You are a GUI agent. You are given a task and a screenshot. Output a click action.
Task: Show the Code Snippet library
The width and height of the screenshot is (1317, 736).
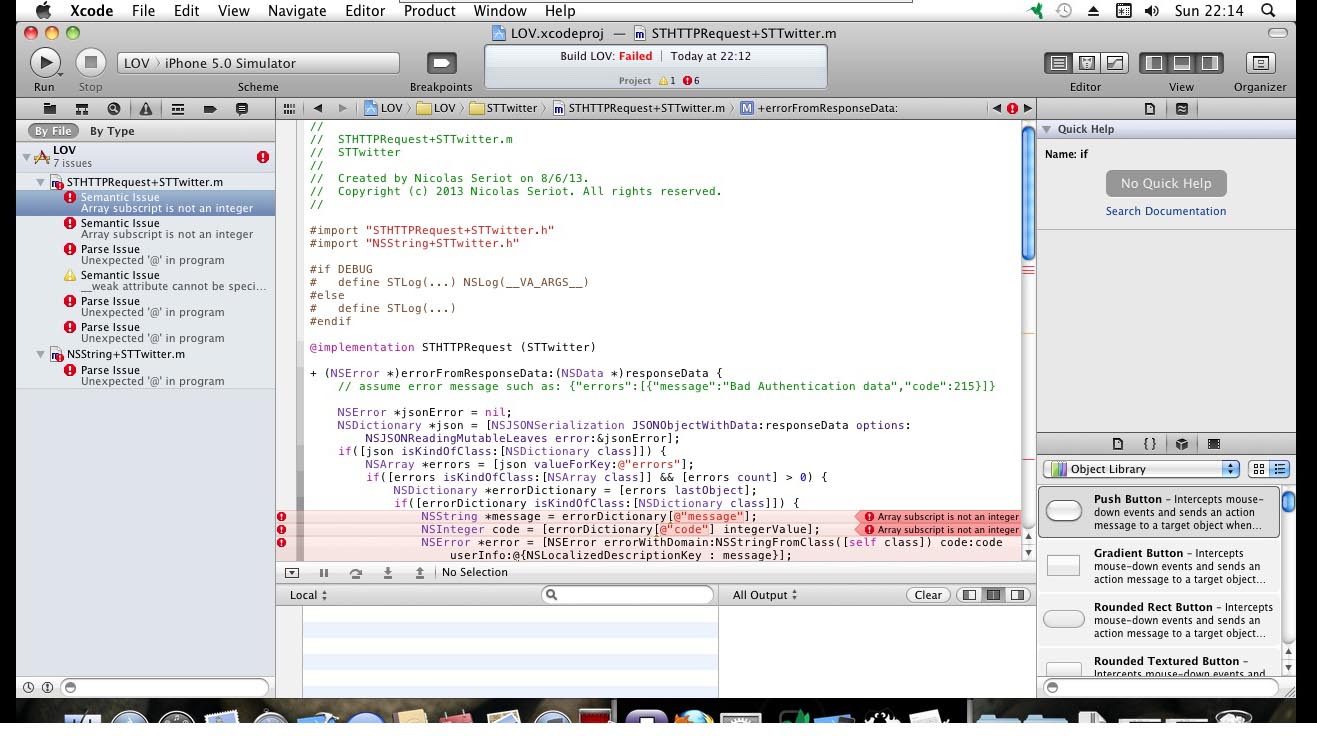click(x=1150, y=443)
